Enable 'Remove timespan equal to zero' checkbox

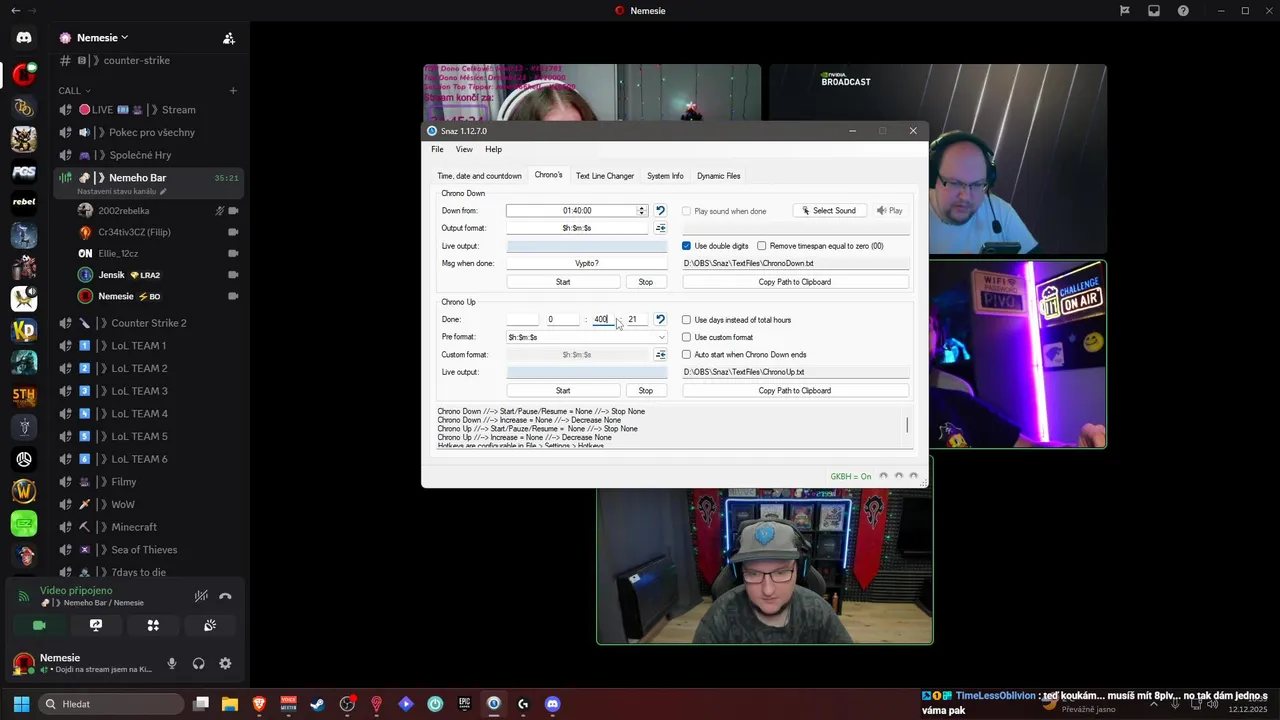coord(762,246)
